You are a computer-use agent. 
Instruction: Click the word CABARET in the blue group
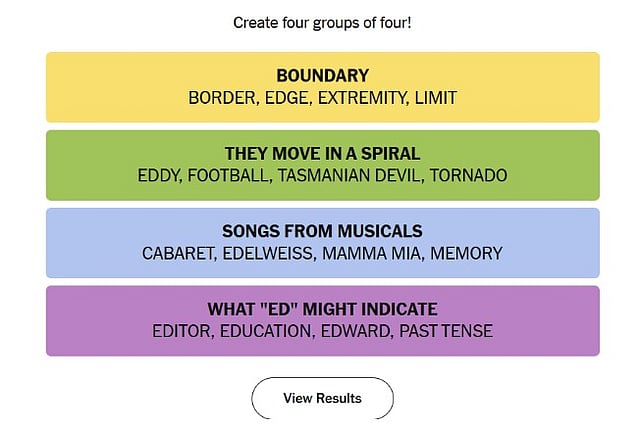[177, 254]
